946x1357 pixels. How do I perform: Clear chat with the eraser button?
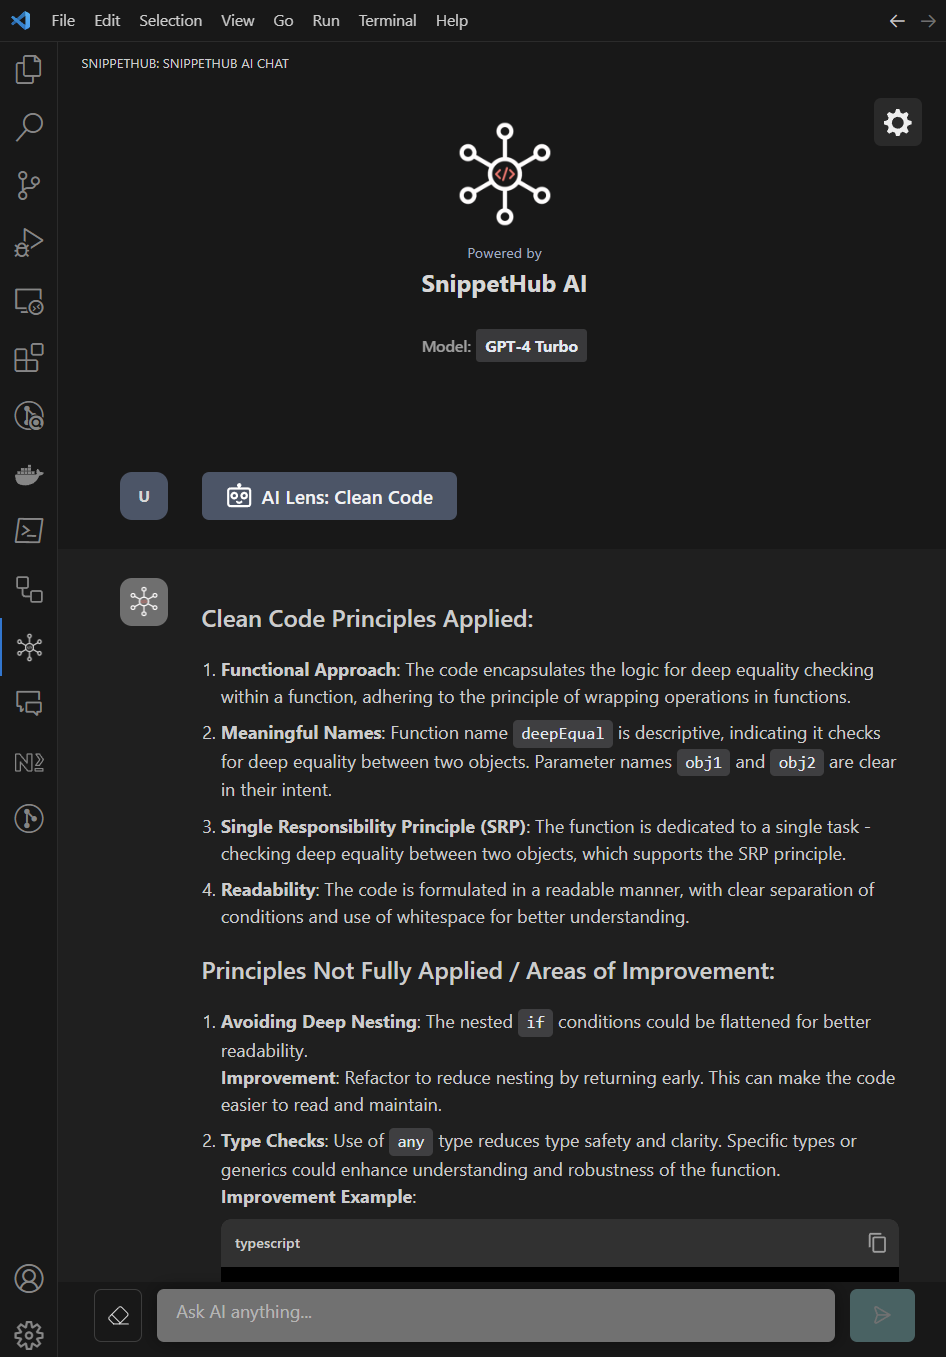[118, 1315]
